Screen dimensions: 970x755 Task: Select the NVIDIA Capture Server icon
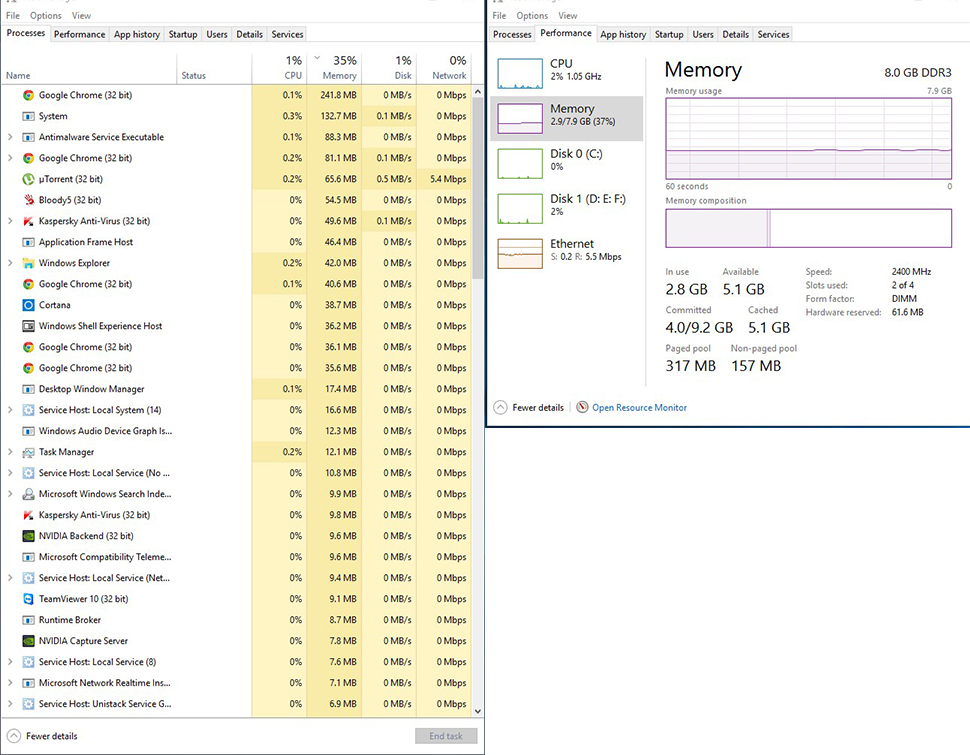29,641
